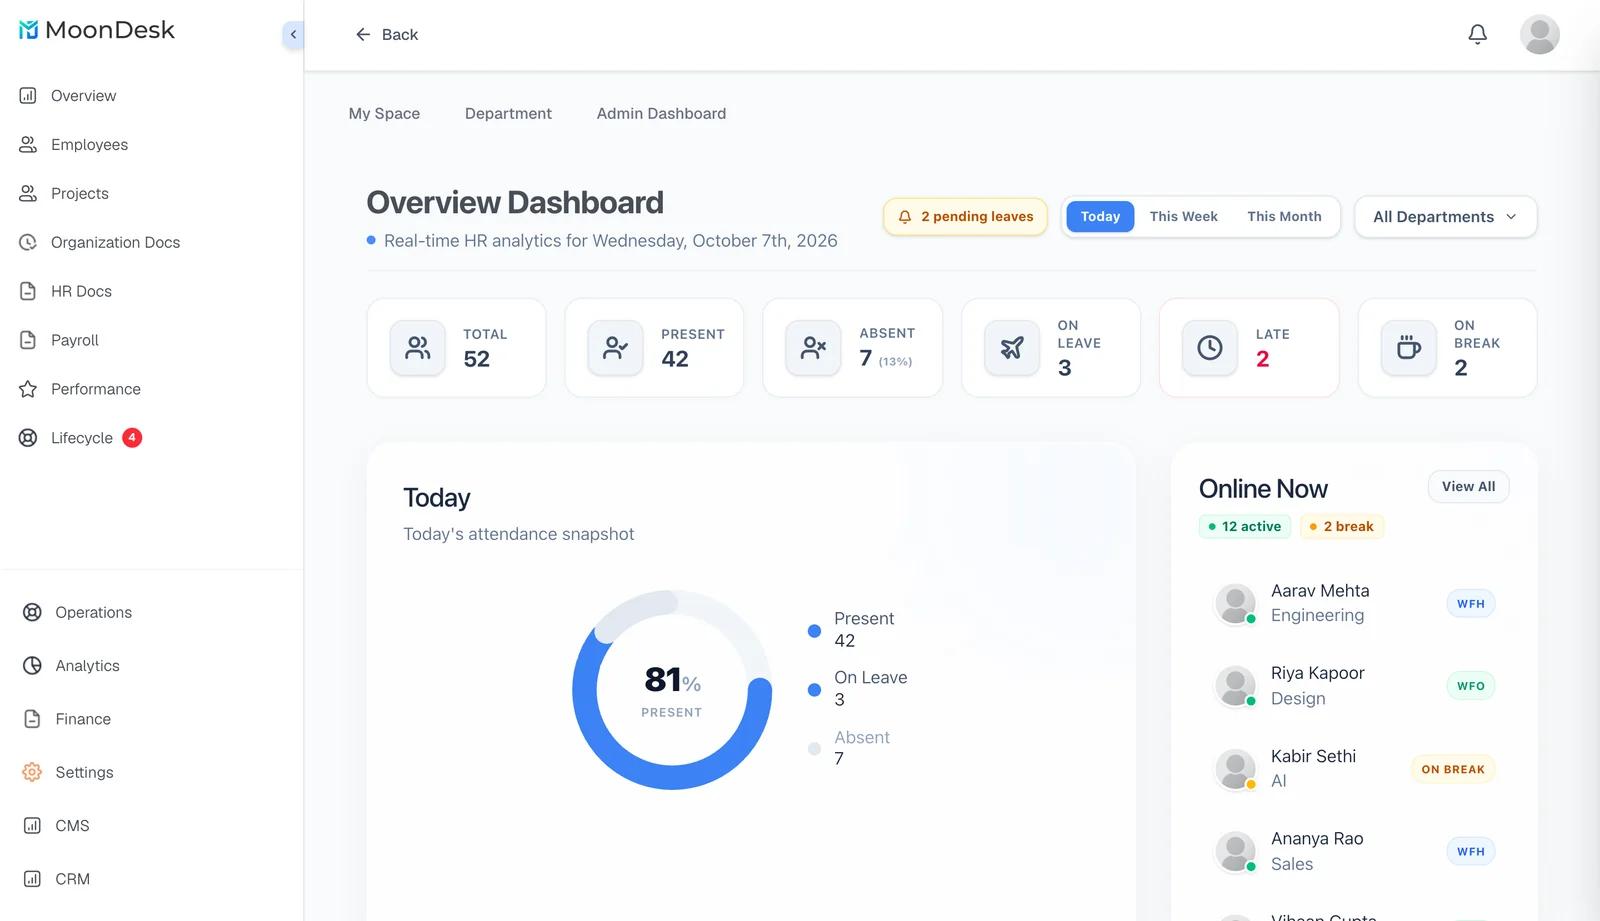Select the This Week time range
The height and width of the screenshot is (921, 1600).
tap(1183, 217)
